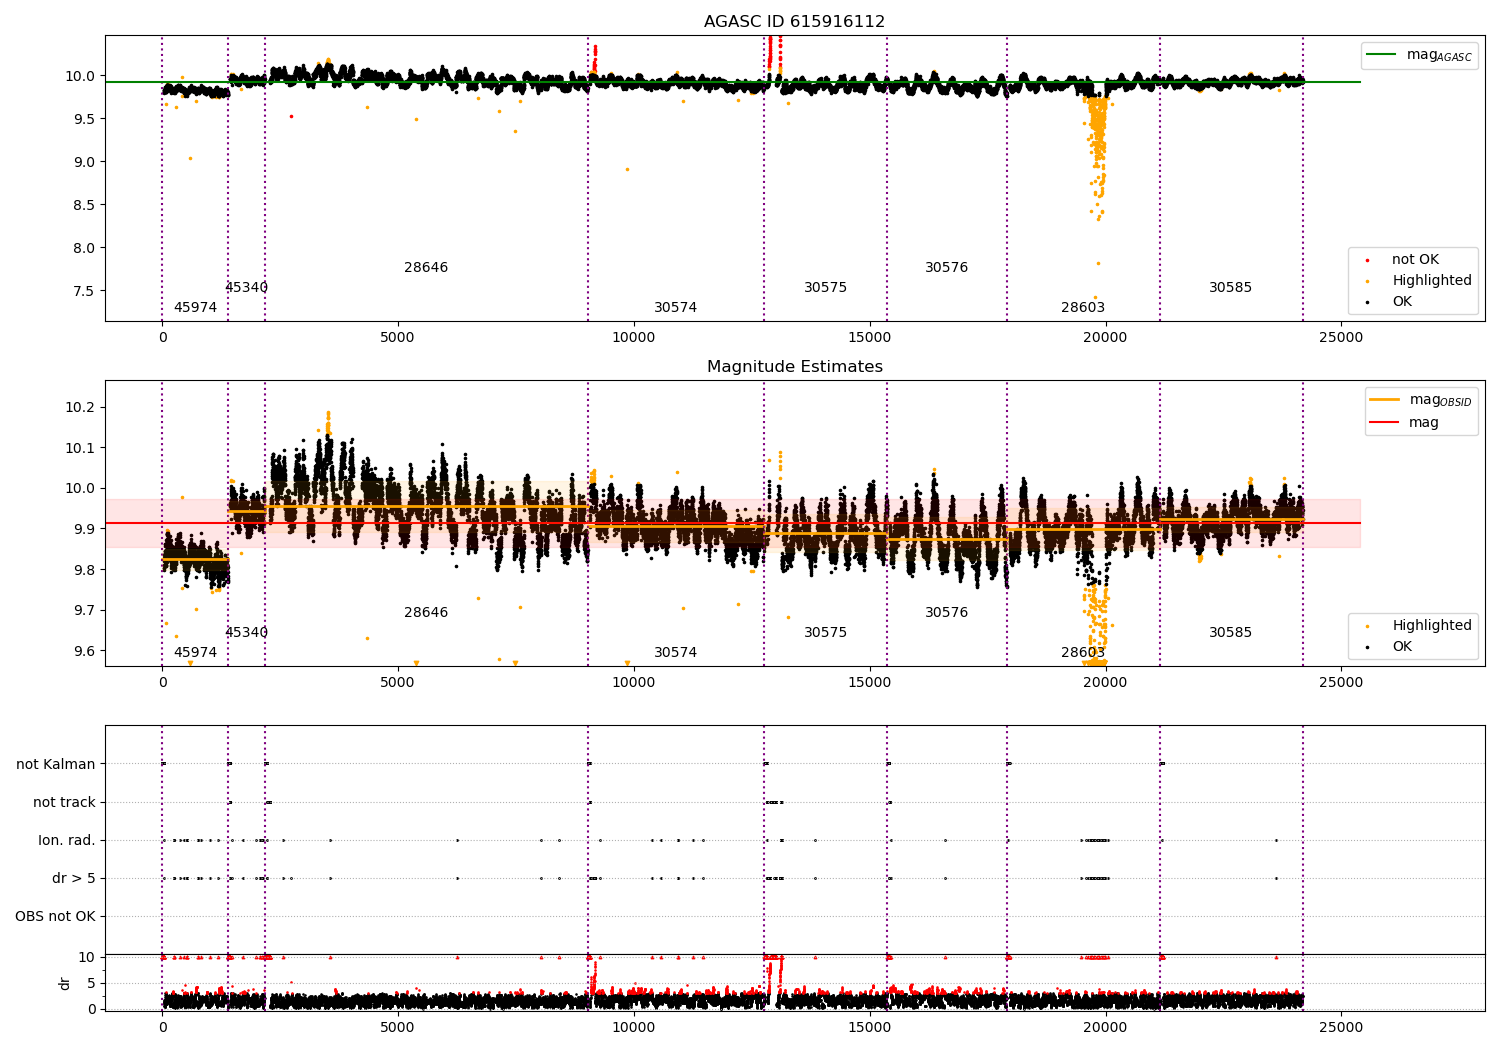Click y-tick '10.2' on middle plot

coord(79,408)
